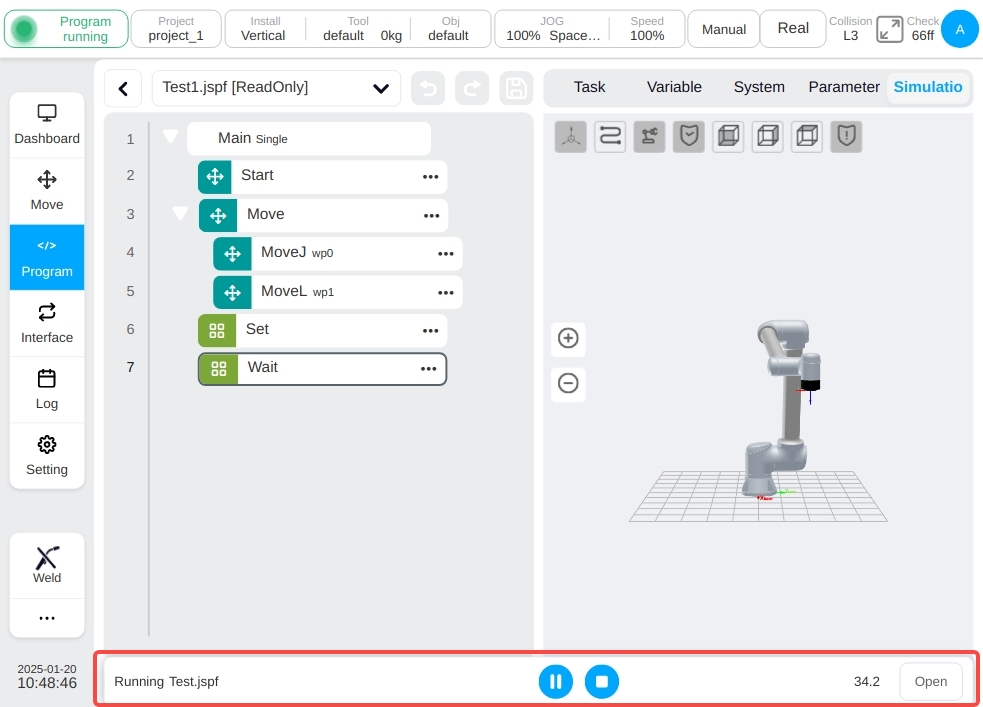Select the Start program node
This screenshot has height=707, width=983.
coord(323,177)
